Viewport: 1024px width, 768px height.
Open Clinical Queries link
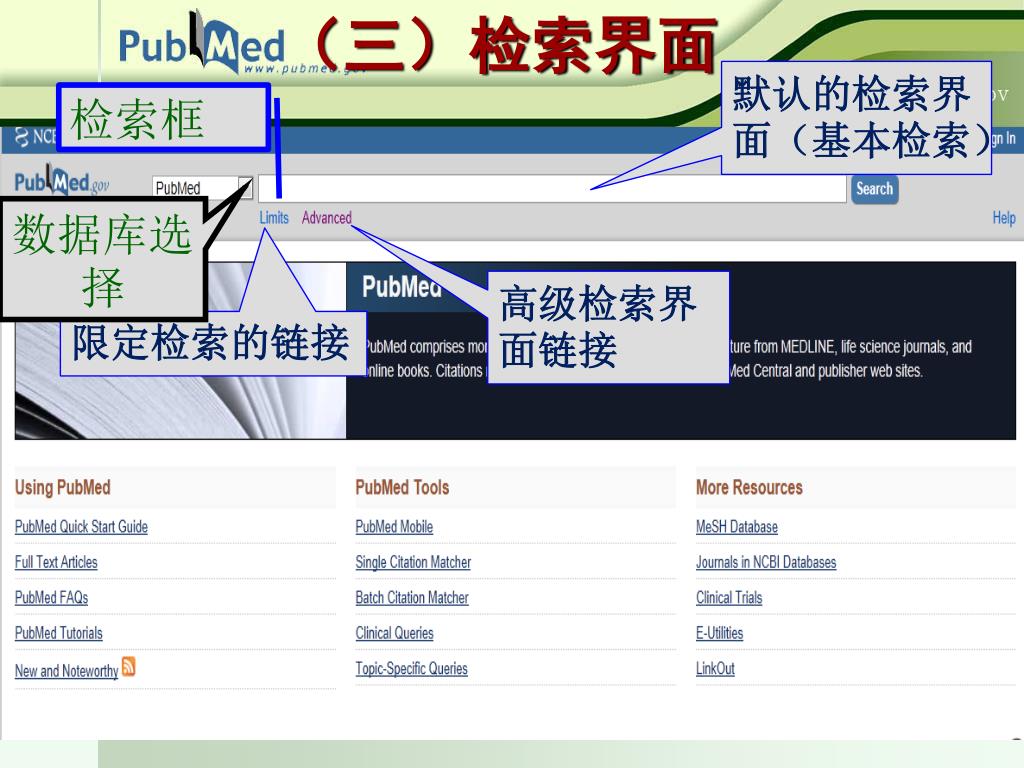point(394,633)
